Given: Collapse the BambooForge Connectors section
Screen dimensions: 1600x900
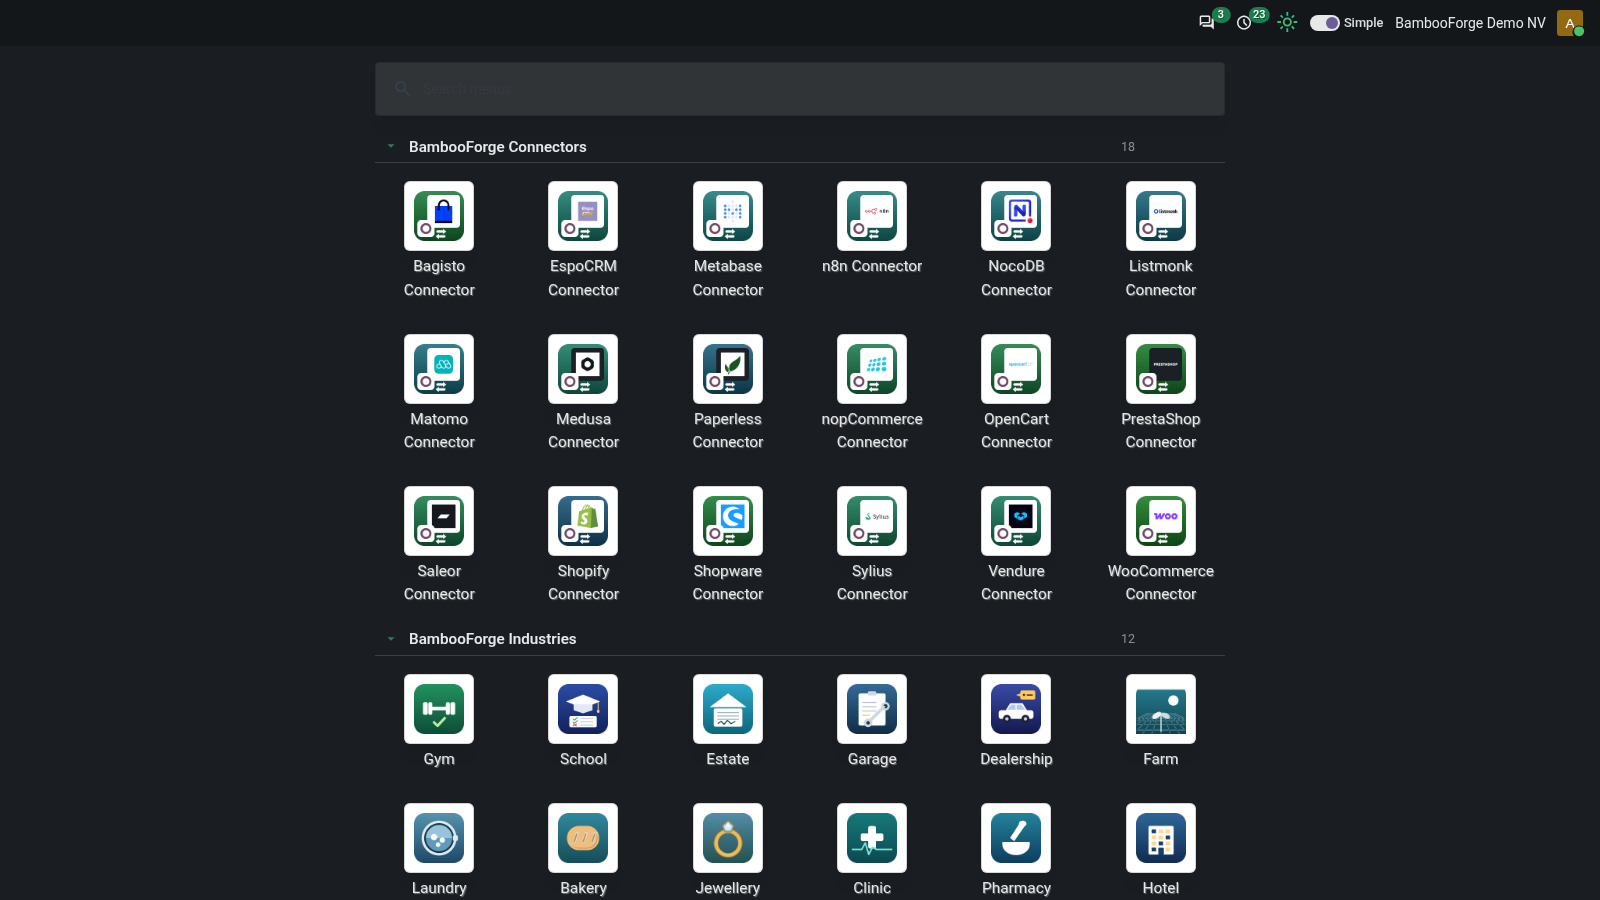Looking at the screenshot, I should pos(391,146).
